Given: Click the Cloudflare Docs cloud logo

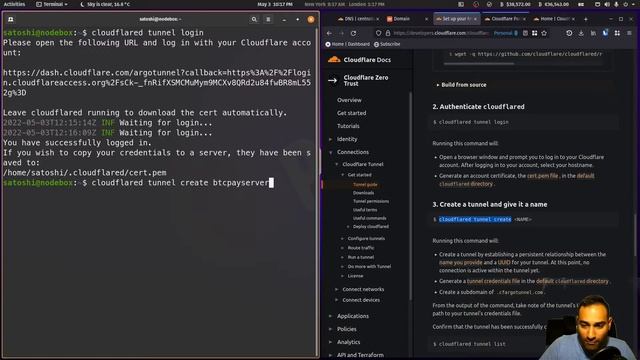Looking at the screenshot, I should tap(334, 60).
